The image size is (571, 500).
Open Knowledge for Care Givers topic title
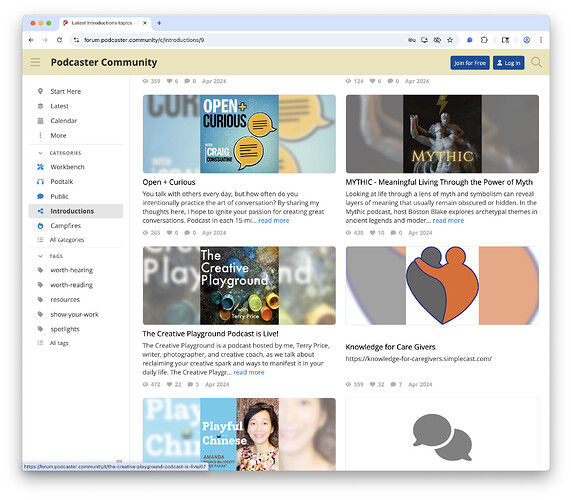click(x=390, y=347)
